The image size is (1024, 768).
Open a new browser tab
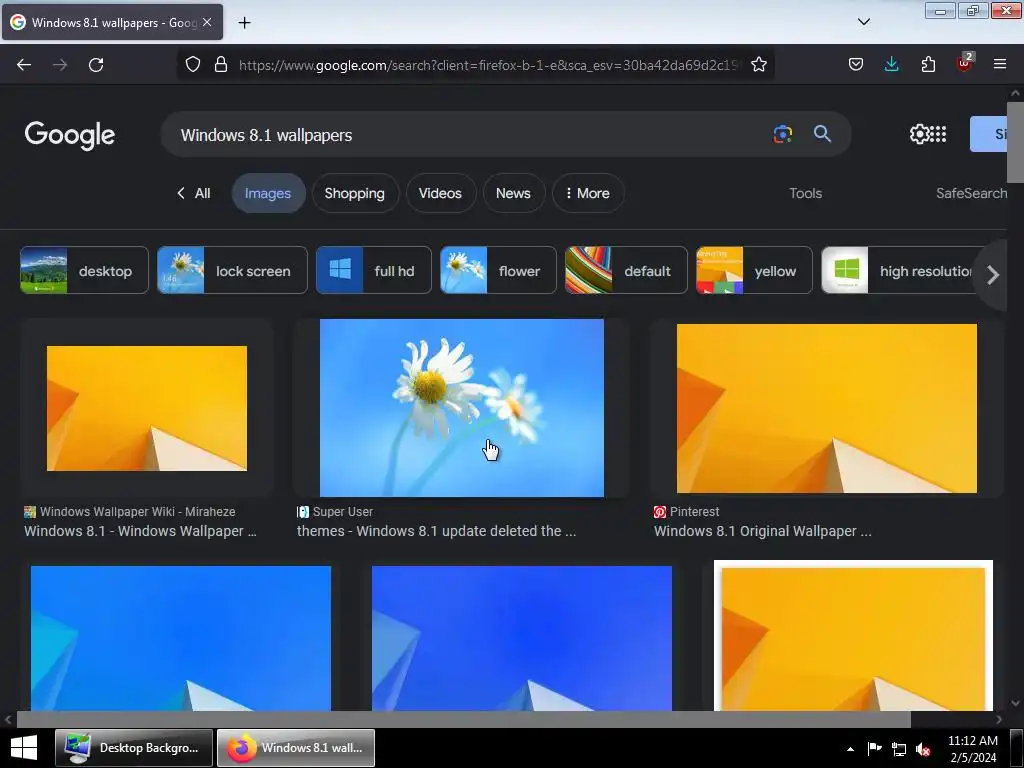(x=244, y=22)
